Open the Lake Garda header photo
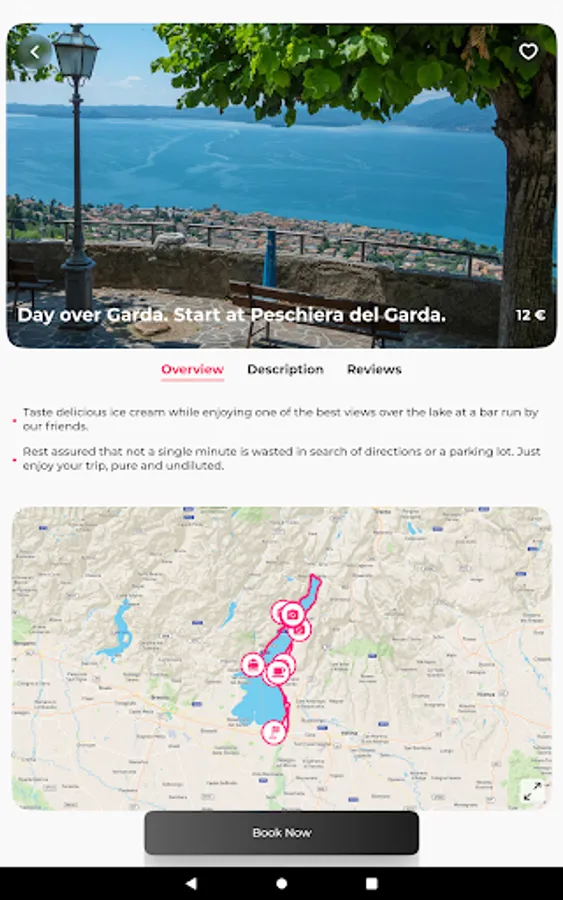Image resolution: width=563 pixels, height=900 pixels. click(281, 185)
